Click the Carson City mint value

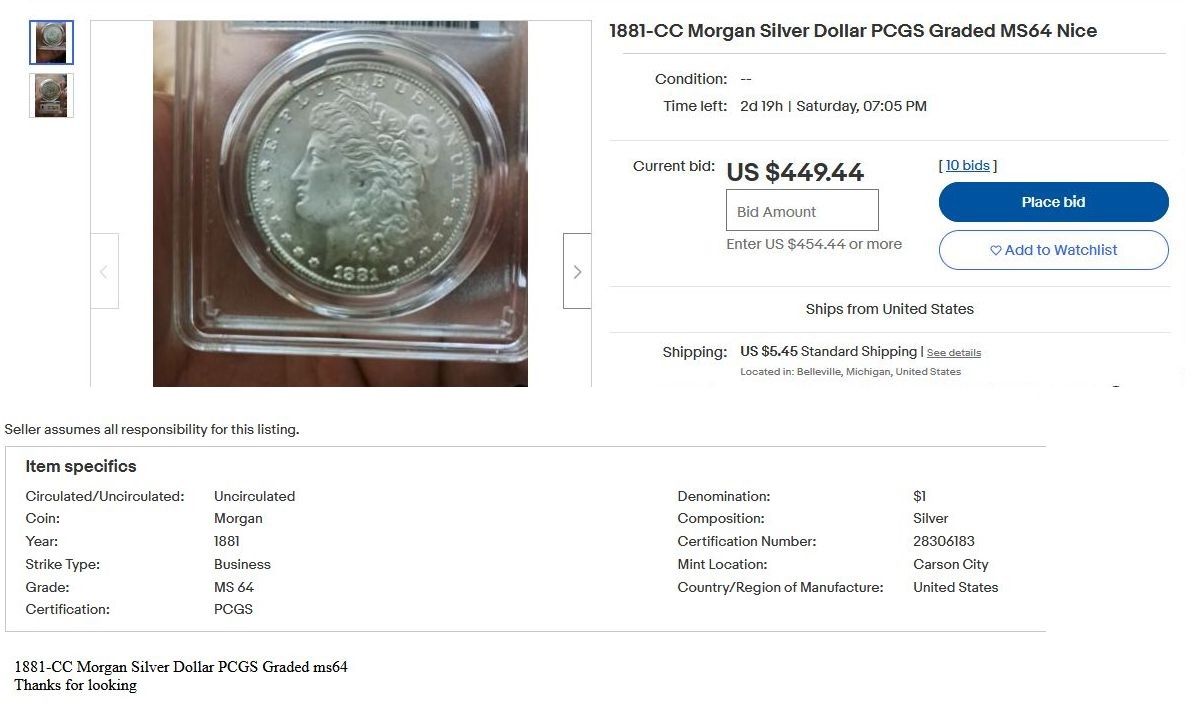click(x=951, y=565)
